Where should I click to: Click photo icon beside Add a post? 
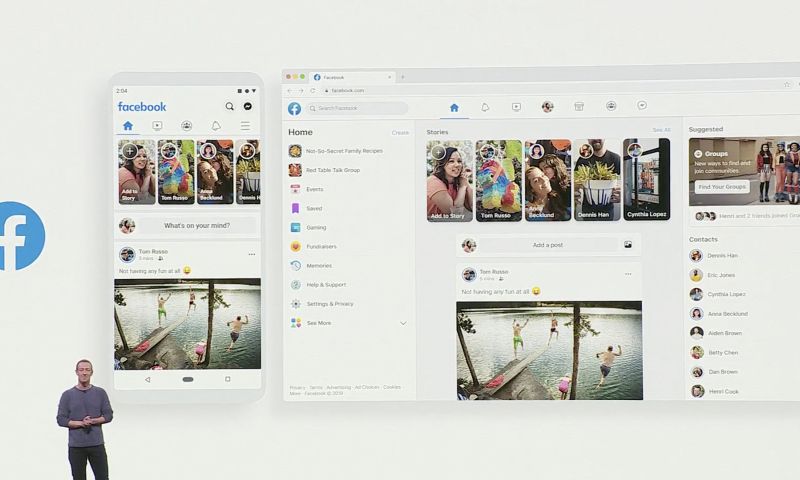[628, 245]
